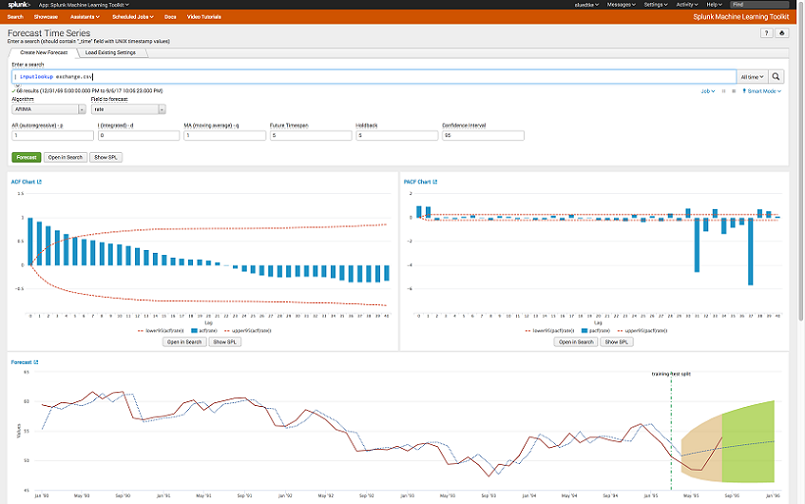Image resolution: width=805 pixels, height=504 pixels.
Task: Open the question mark help button
Action: (766, 33)
